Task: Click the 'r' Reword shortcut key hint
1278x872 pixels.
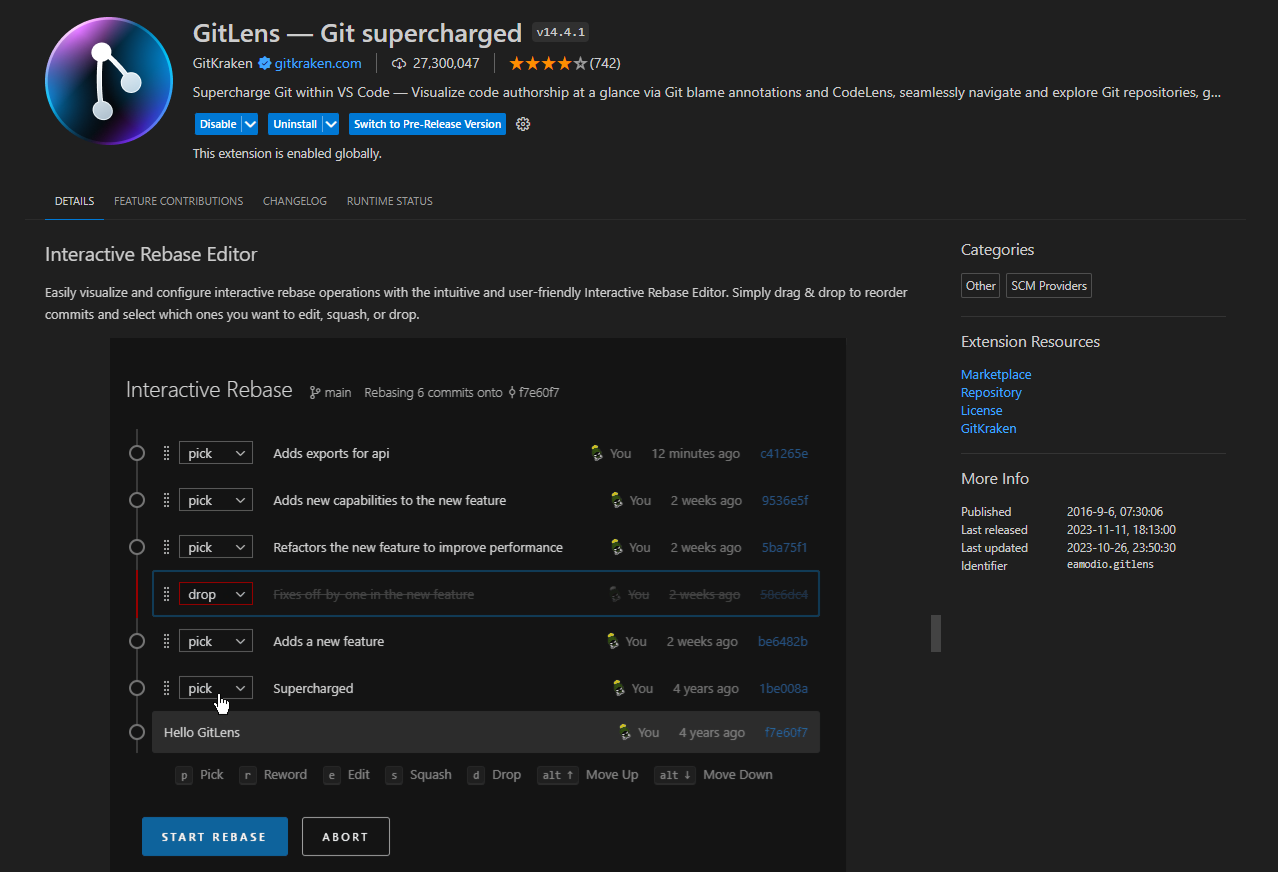Action: coord(248,775)
